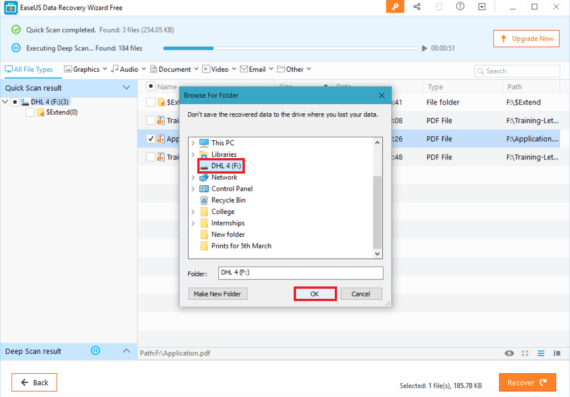Viewport: 570px width, 397px height.
Task: Expand Other filter dropdown arrow
Action: pos(309,69)
